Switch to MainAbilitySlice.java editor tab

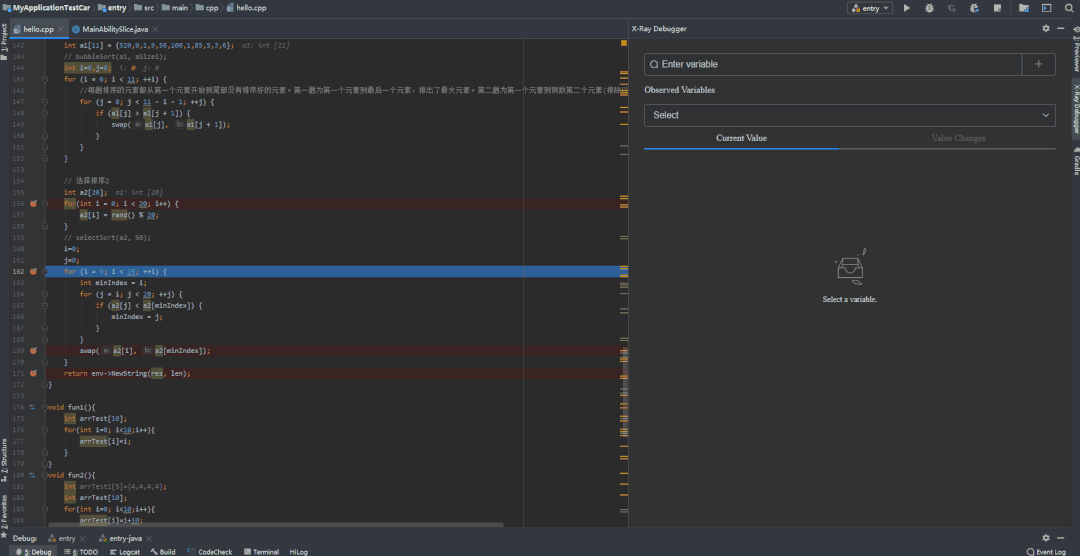pyautogui.click(x=114, y=30)
